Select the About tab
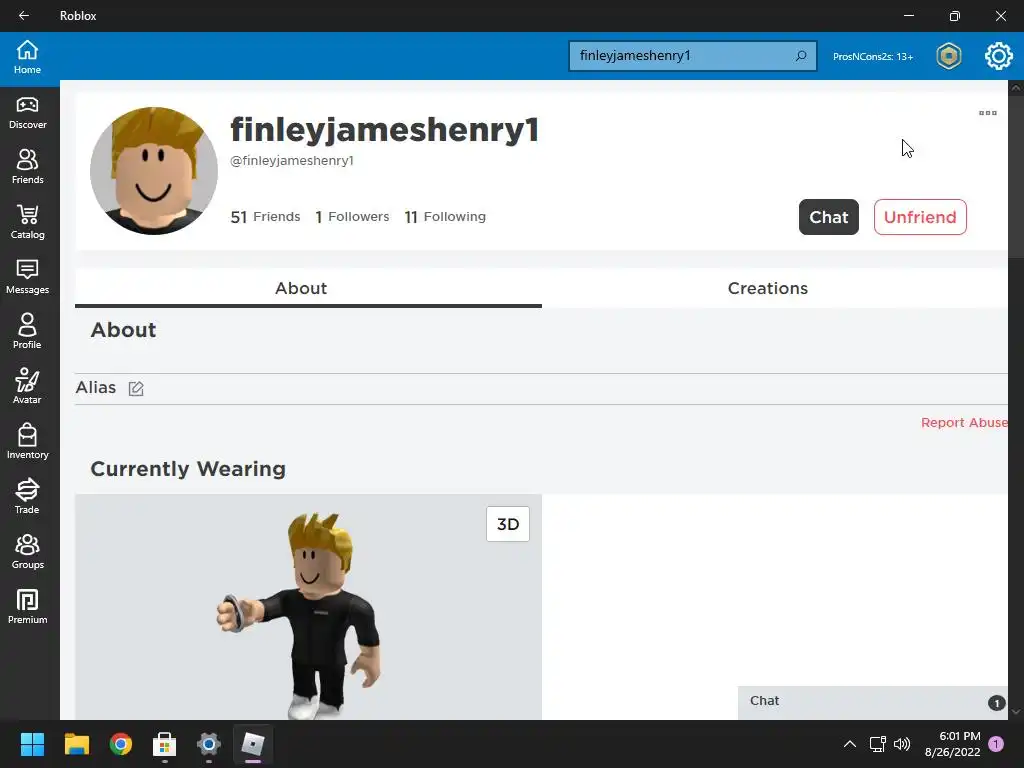This screenshot has height=768, width=1024. pos(301,288)
